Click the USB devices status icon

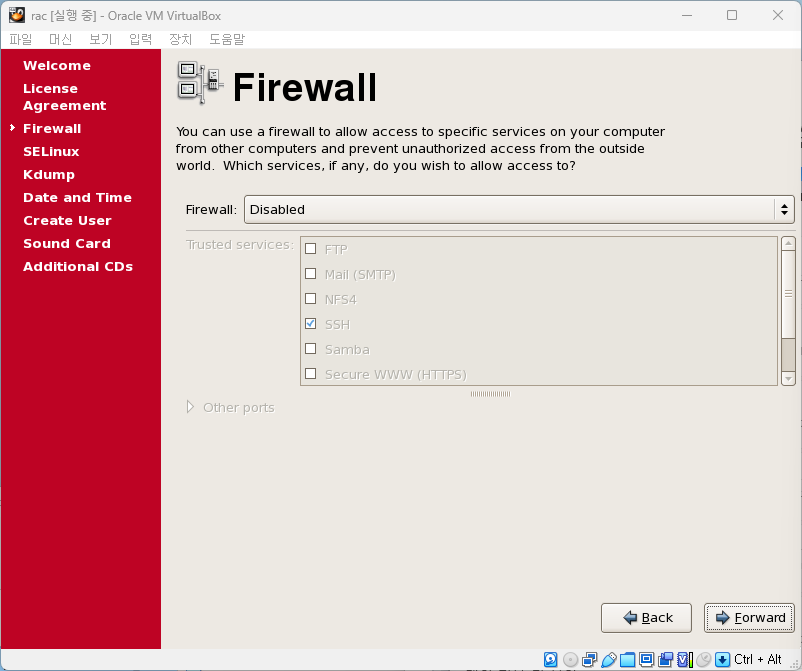click(x=609, y=659)
